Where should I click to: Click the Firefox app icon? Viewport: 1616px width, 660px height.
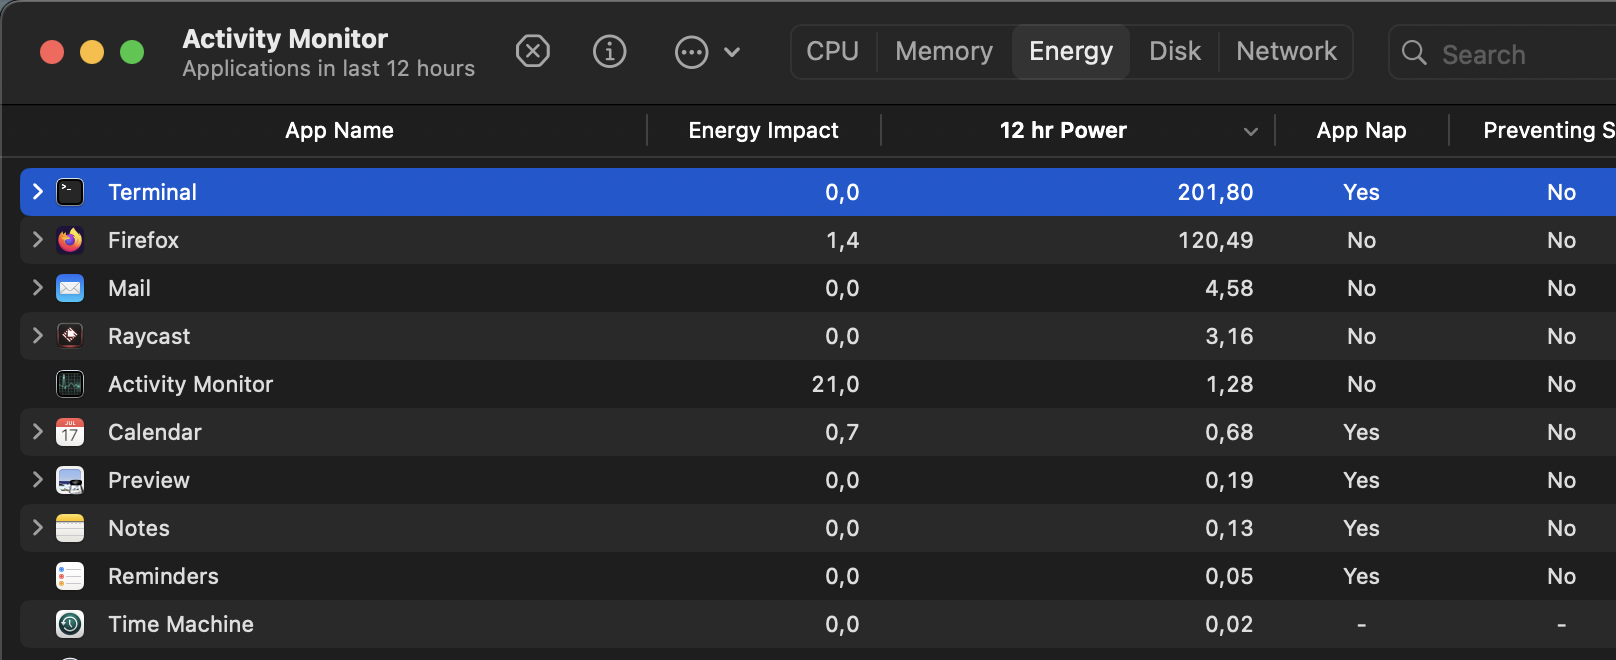70,240
